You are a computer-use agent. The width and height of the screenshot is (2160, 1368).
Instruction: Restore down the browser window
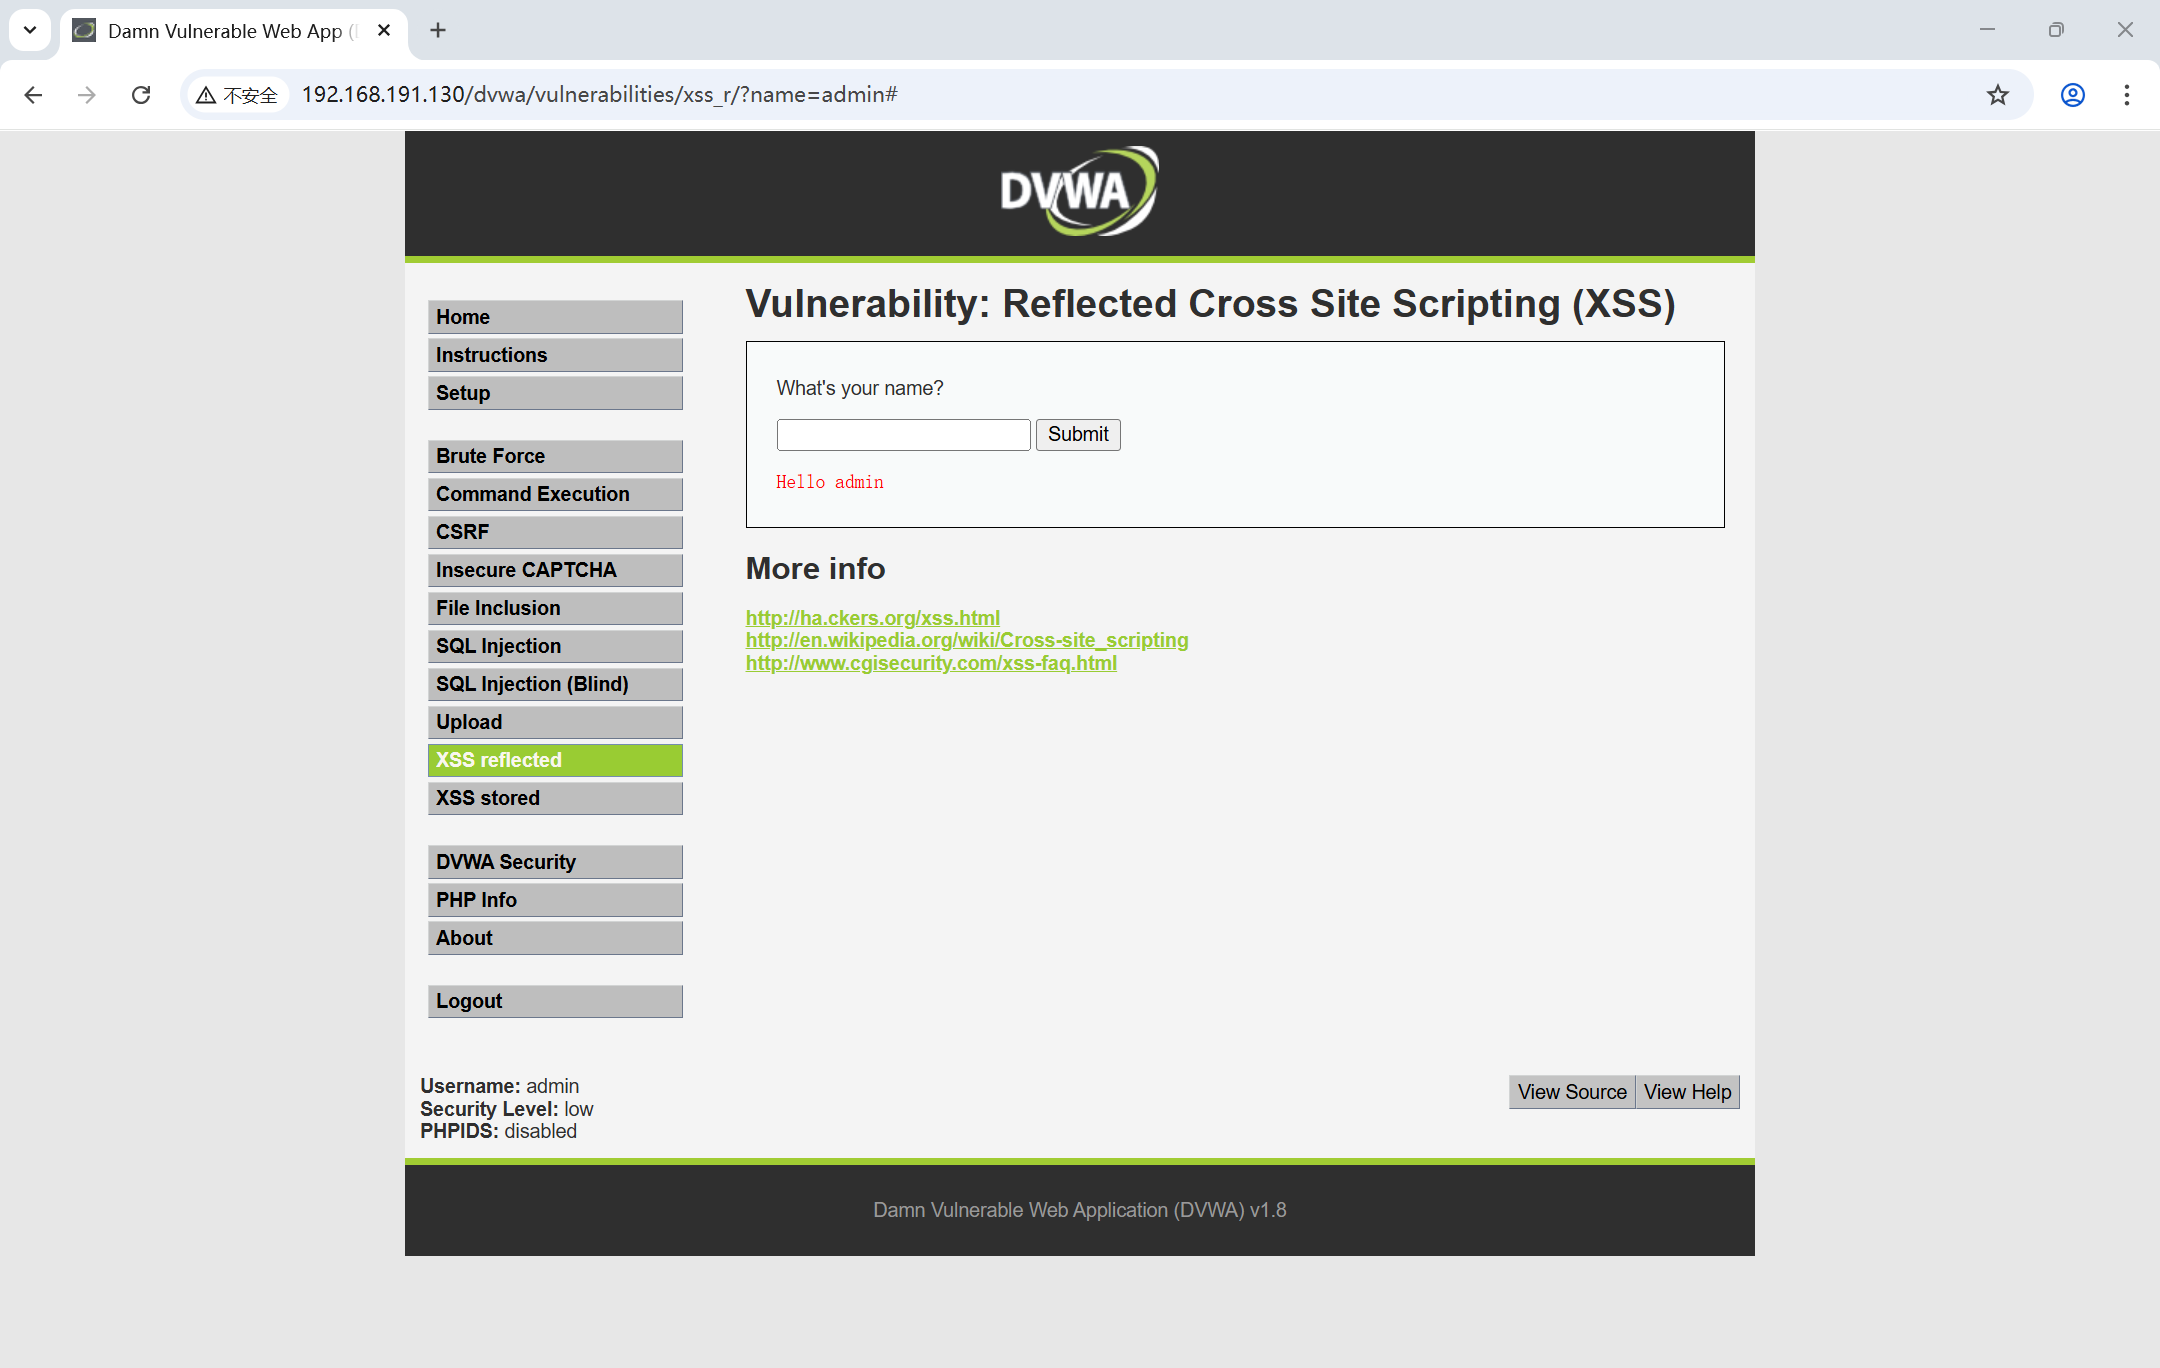tap(2056, 30)
